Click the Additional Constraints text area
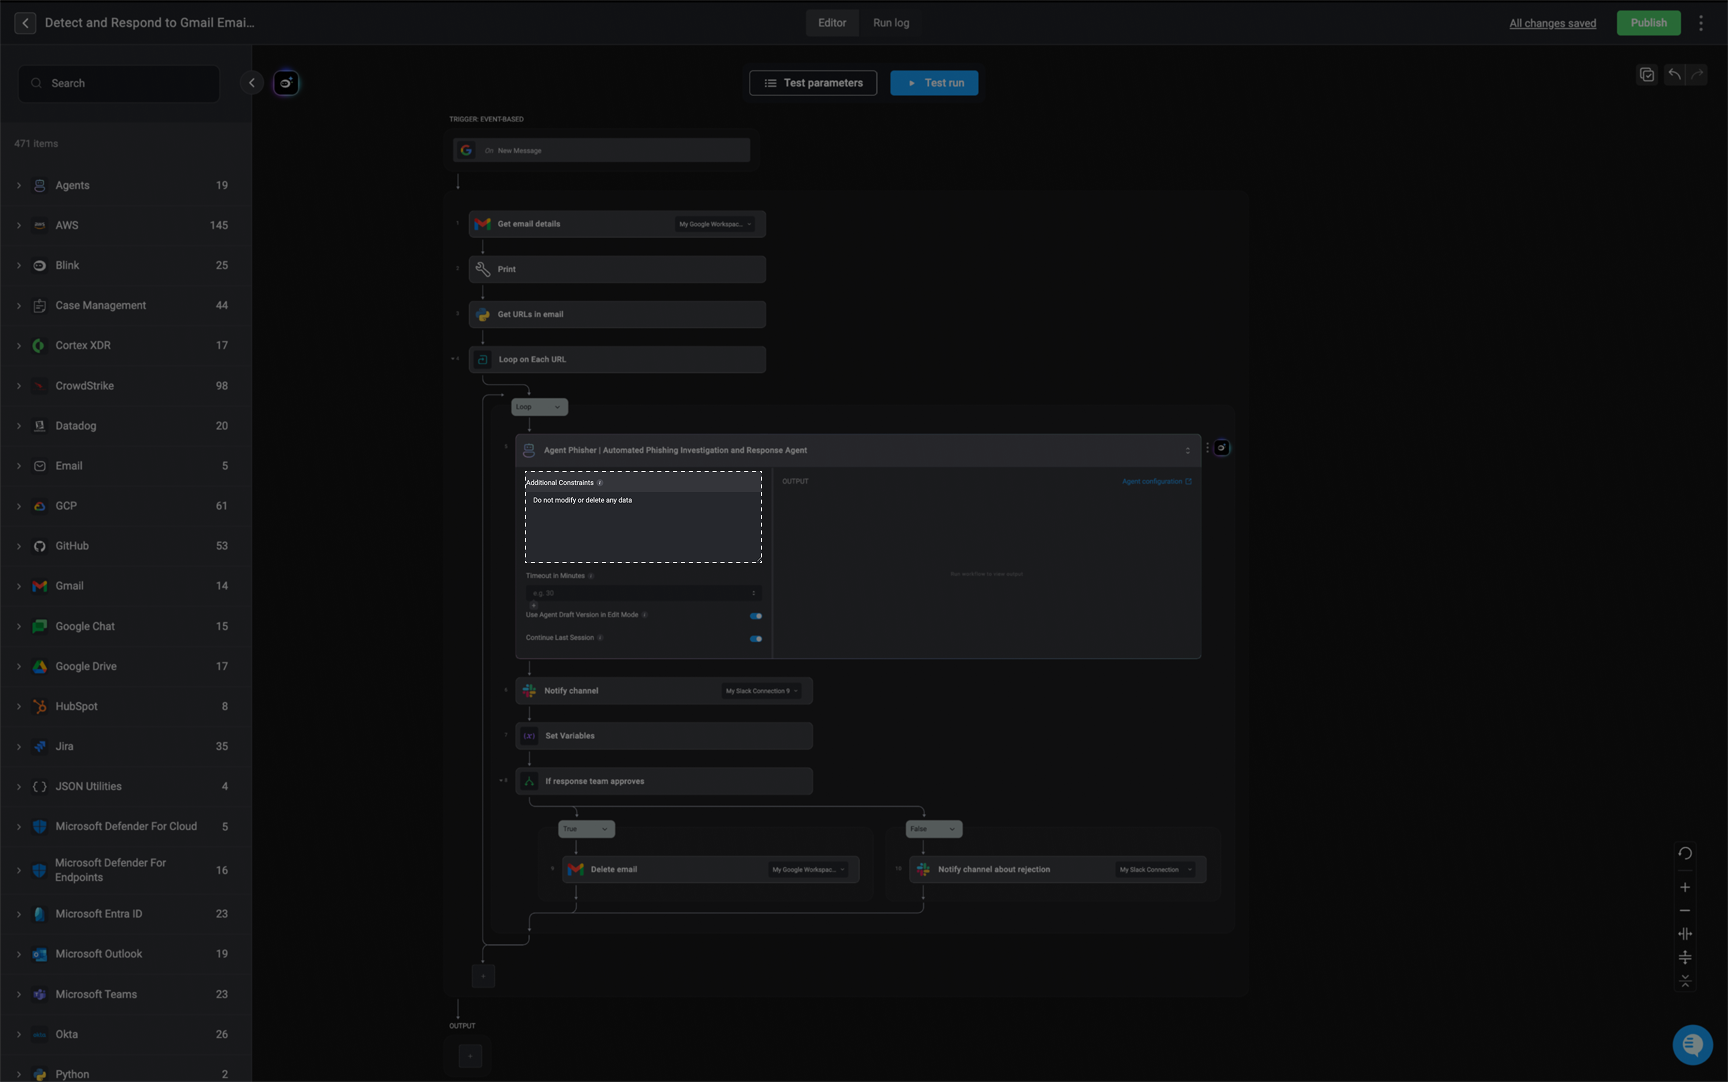The image size is (1728, 1082). (x=643, y=526)
